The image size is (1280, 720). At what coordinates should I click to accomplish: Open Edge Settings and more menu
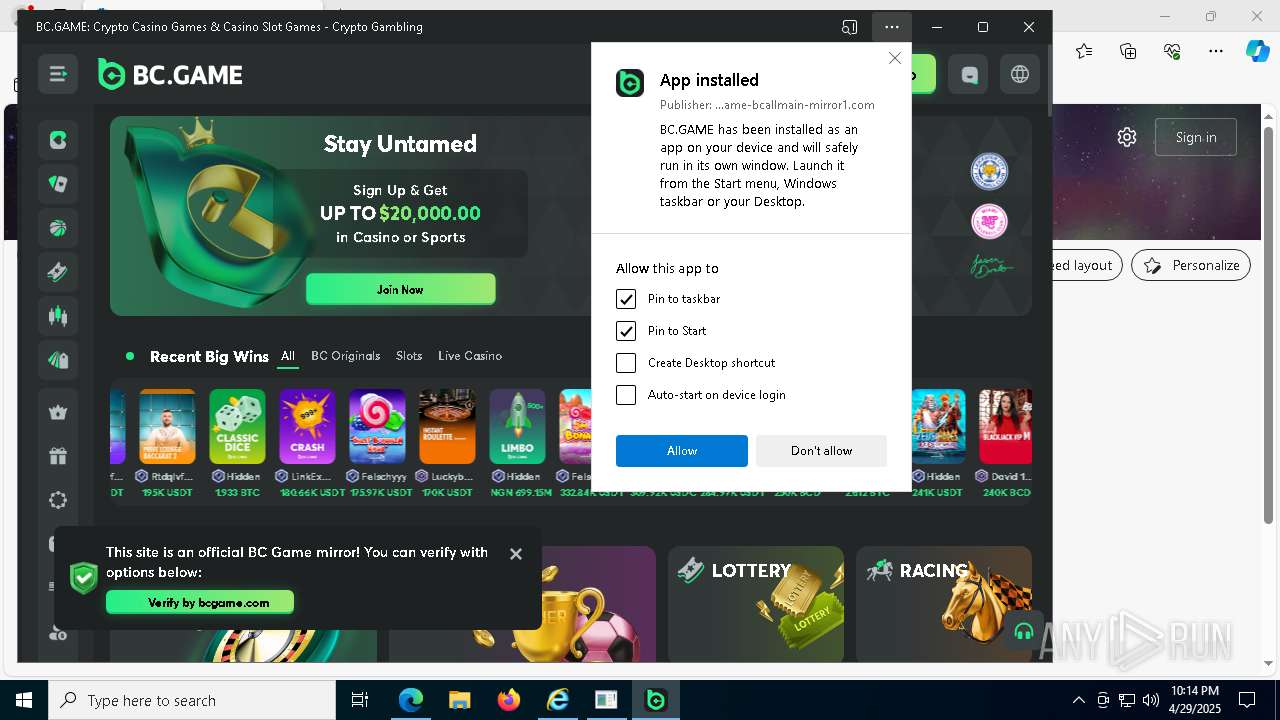(1215, 51)
